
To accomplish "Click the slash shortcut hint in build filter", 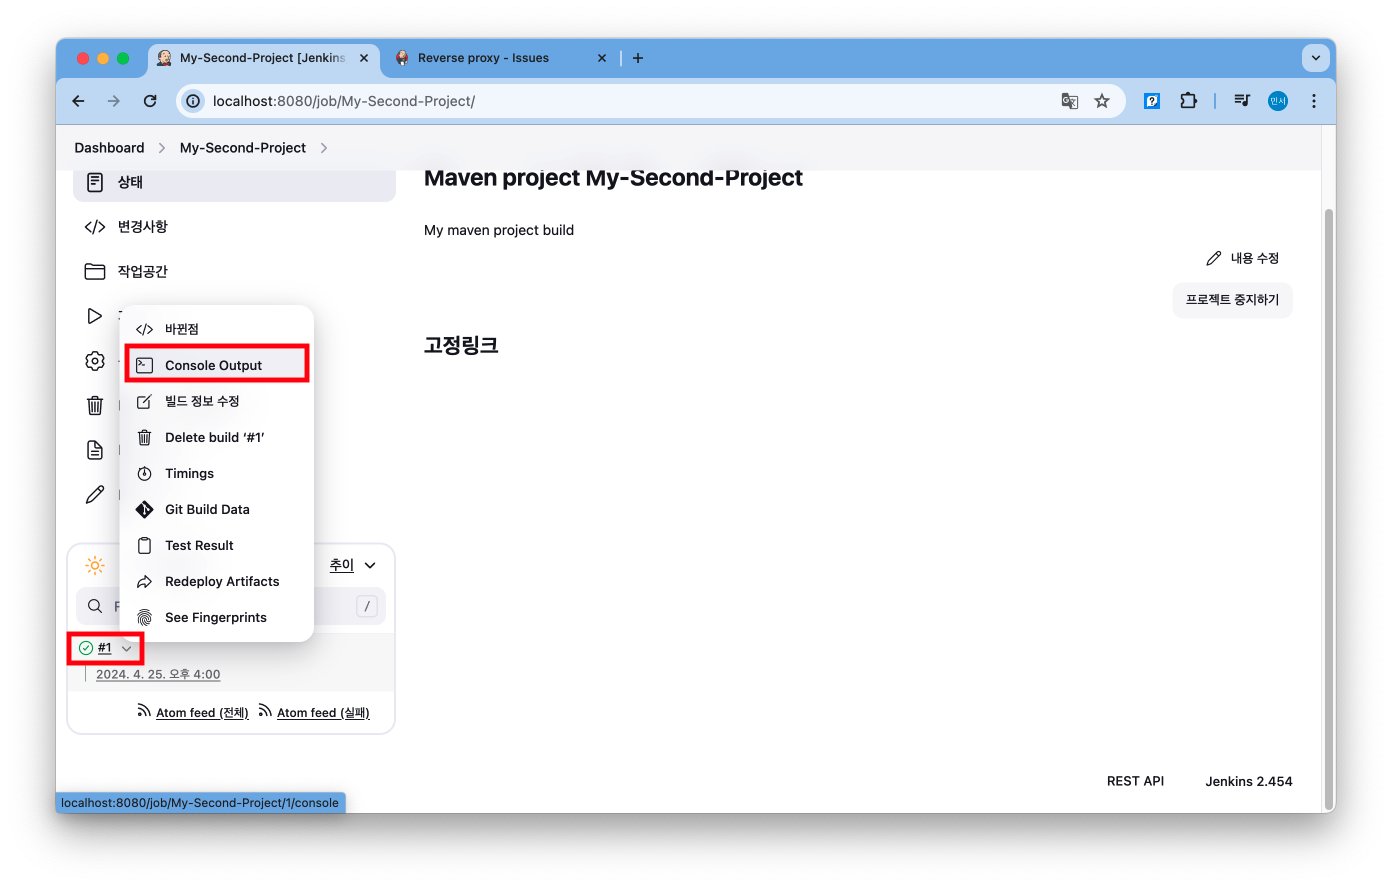I will [367, 606].
